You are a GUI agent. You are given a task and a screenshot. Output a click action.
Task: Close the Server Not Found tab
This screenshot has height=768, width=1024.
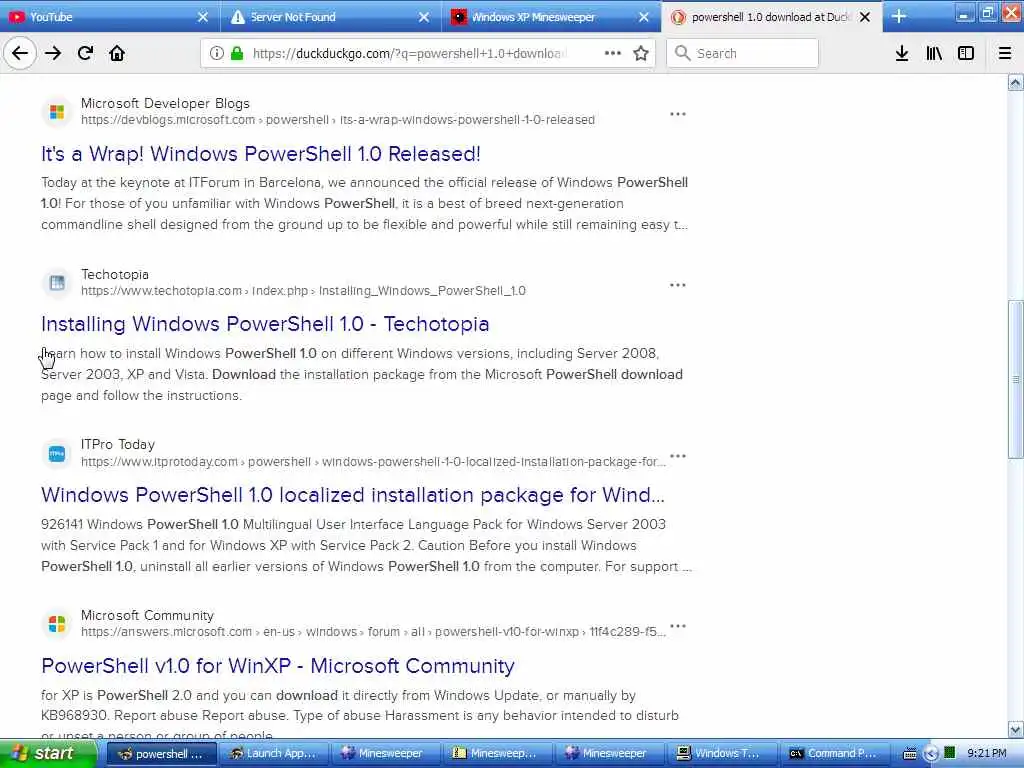click(424, 17)
